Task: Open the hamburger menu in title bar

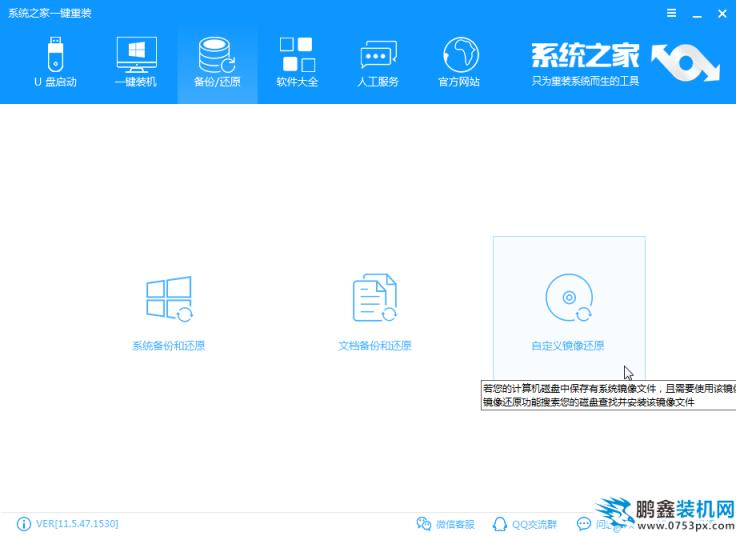Action: [x=672, y=13]
